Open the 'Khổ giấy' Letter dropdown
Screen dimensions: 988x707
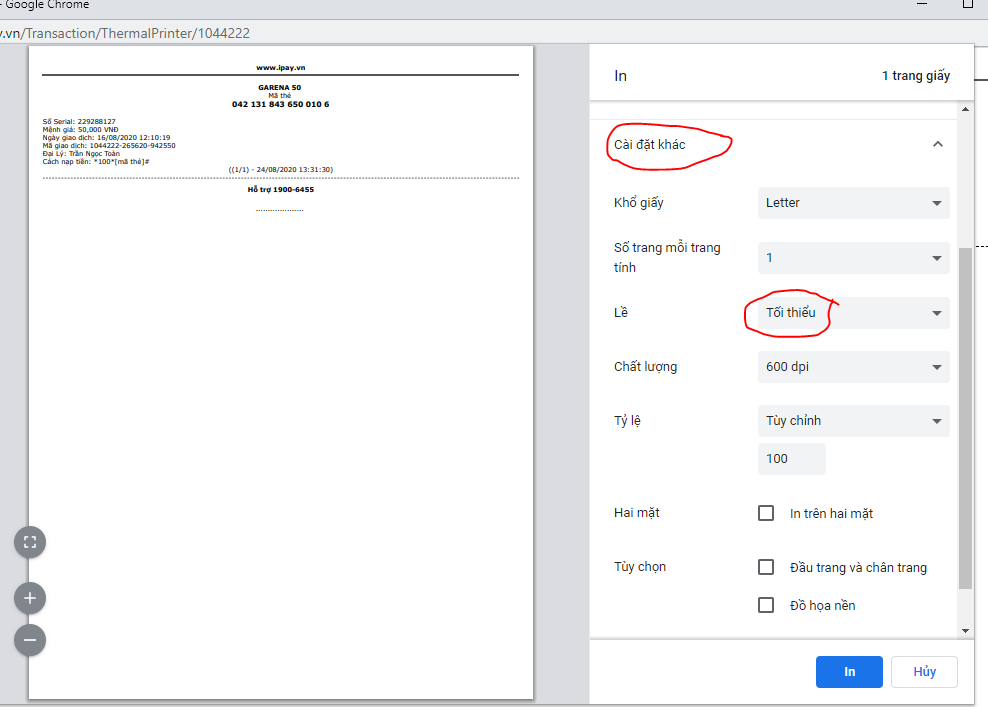tap(853, 203)
